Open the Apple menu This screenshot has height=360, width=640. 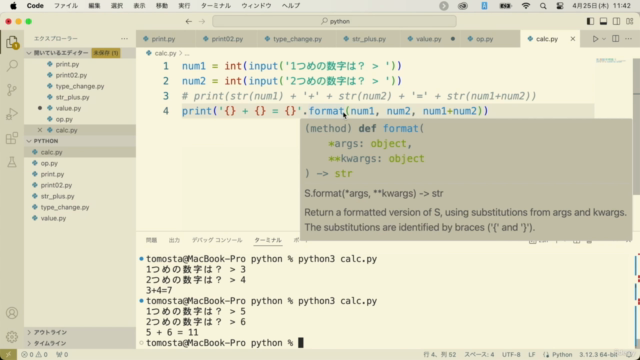tap(13, 6)
